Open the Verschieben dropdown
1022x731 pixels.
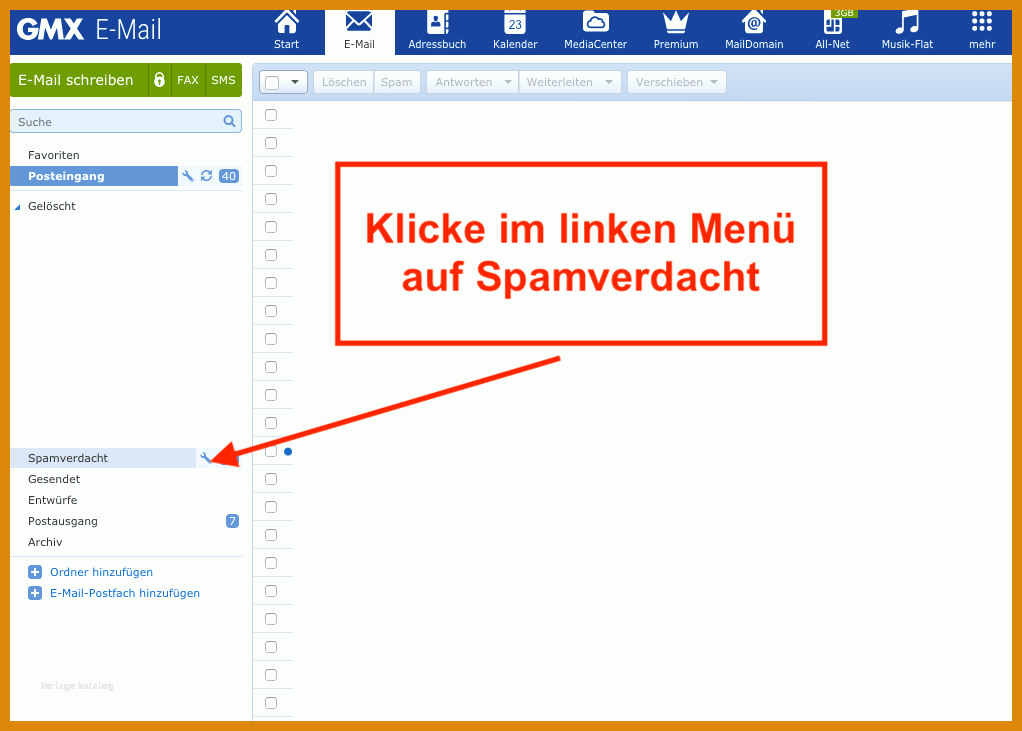coord(677,82)
